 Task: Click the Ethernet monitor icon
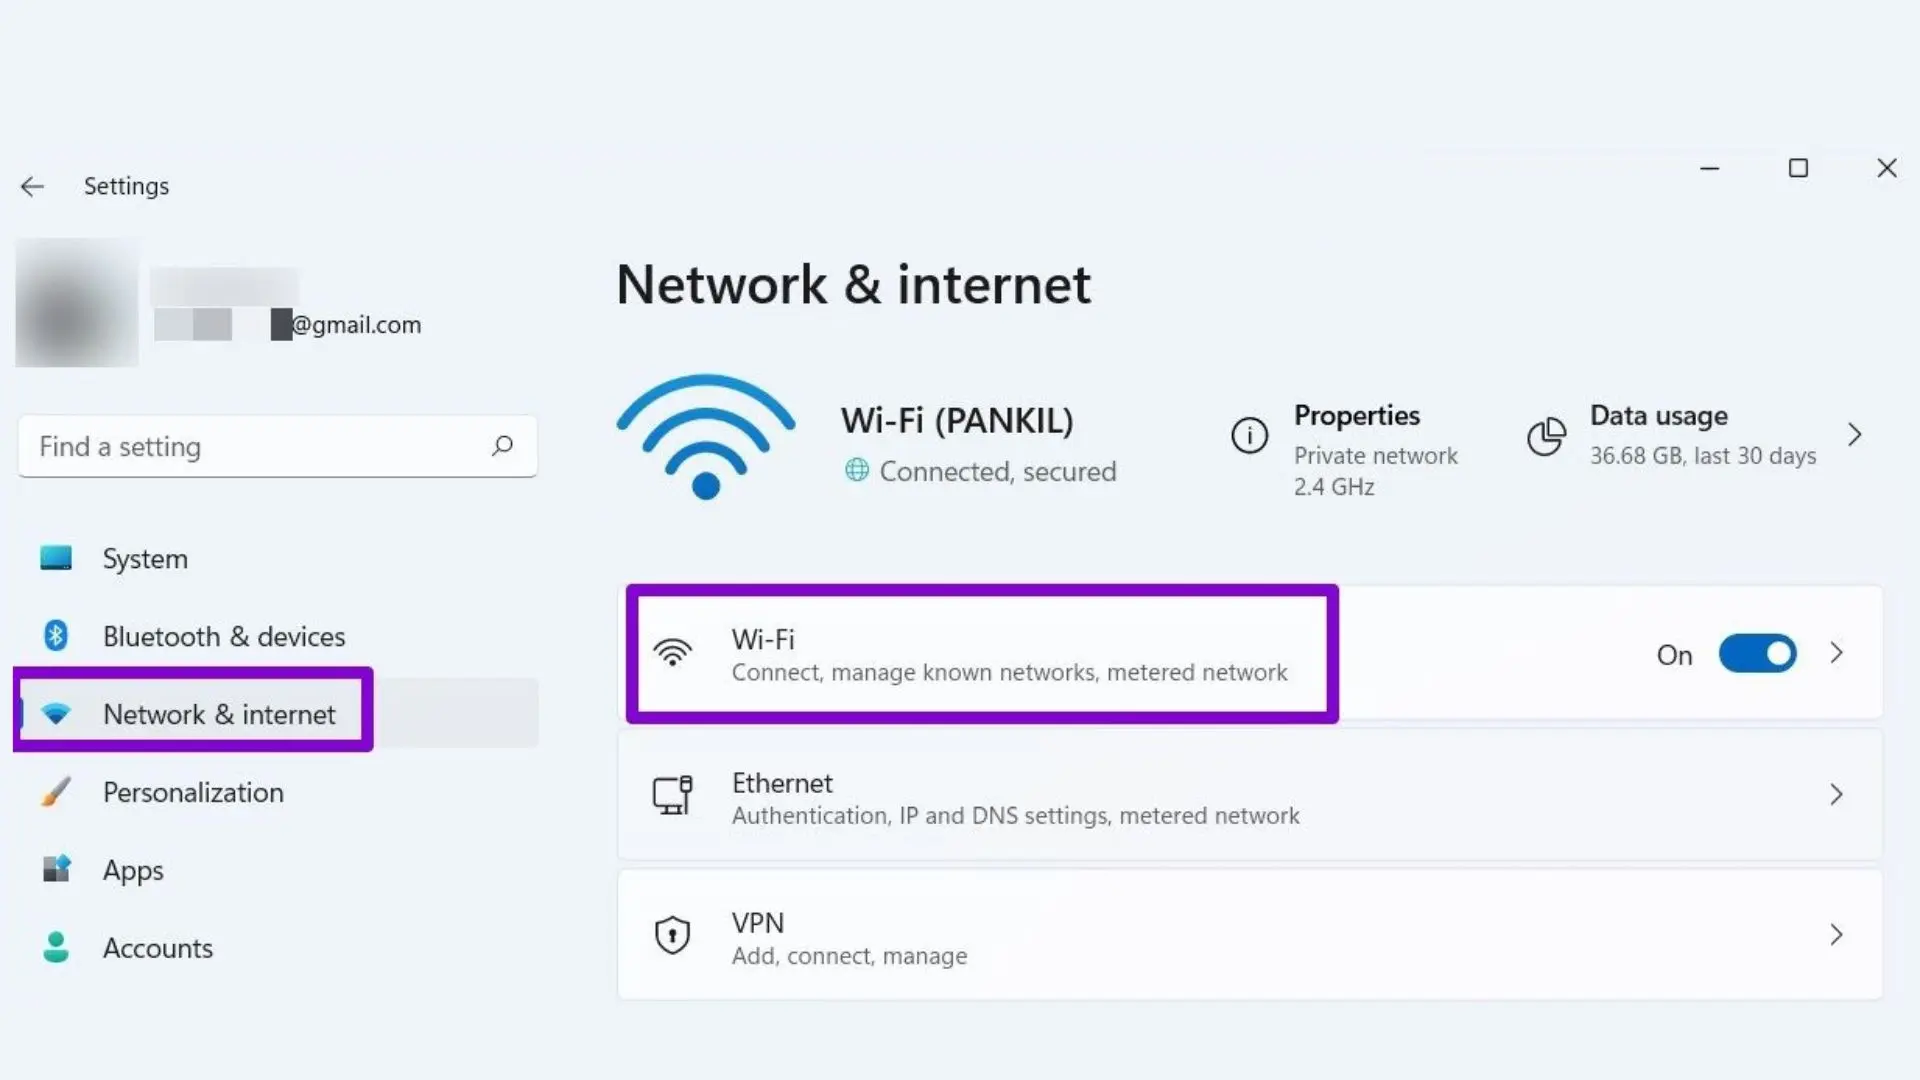(672, 796)
